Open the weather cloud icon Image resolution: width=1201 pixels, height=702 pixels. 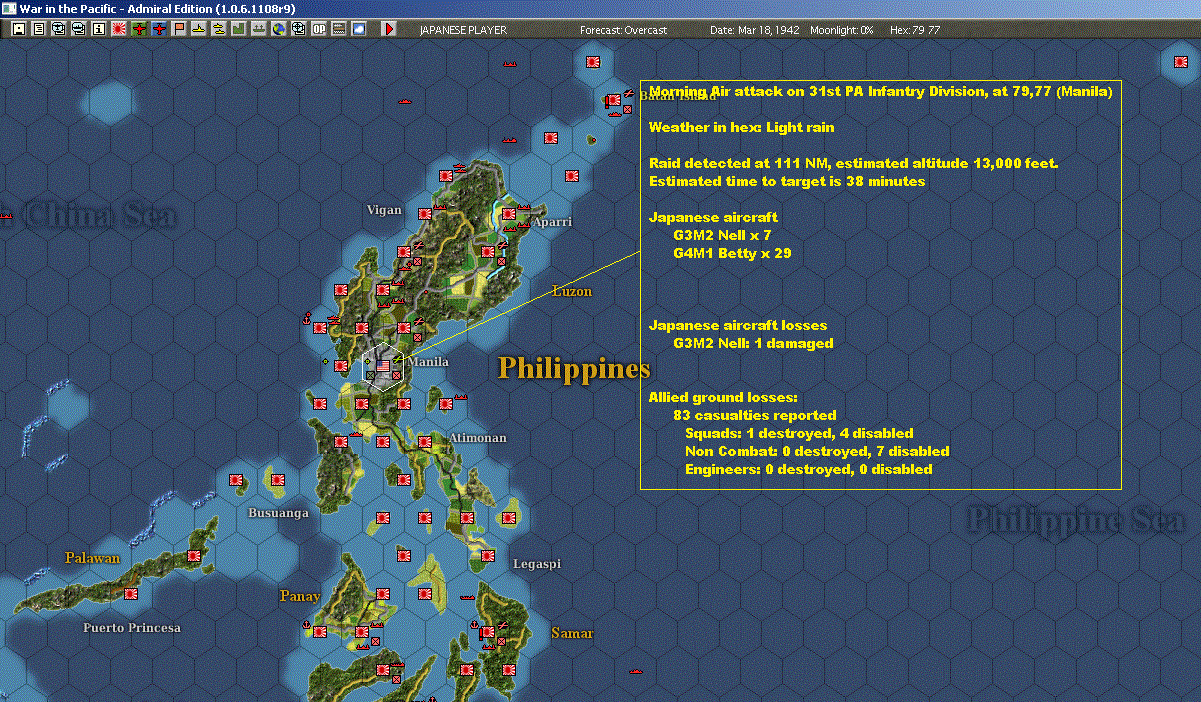coord(358,30)
